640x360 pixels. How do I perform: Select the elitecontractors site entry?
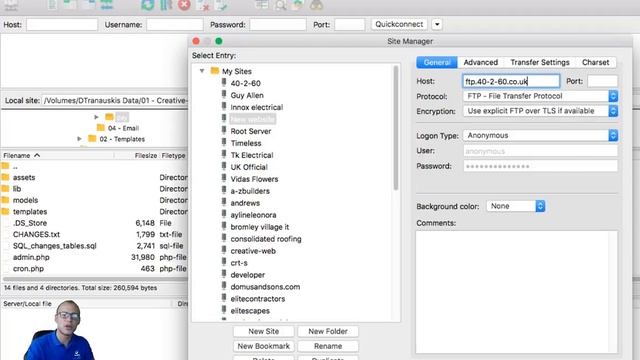tap(258, 299)
